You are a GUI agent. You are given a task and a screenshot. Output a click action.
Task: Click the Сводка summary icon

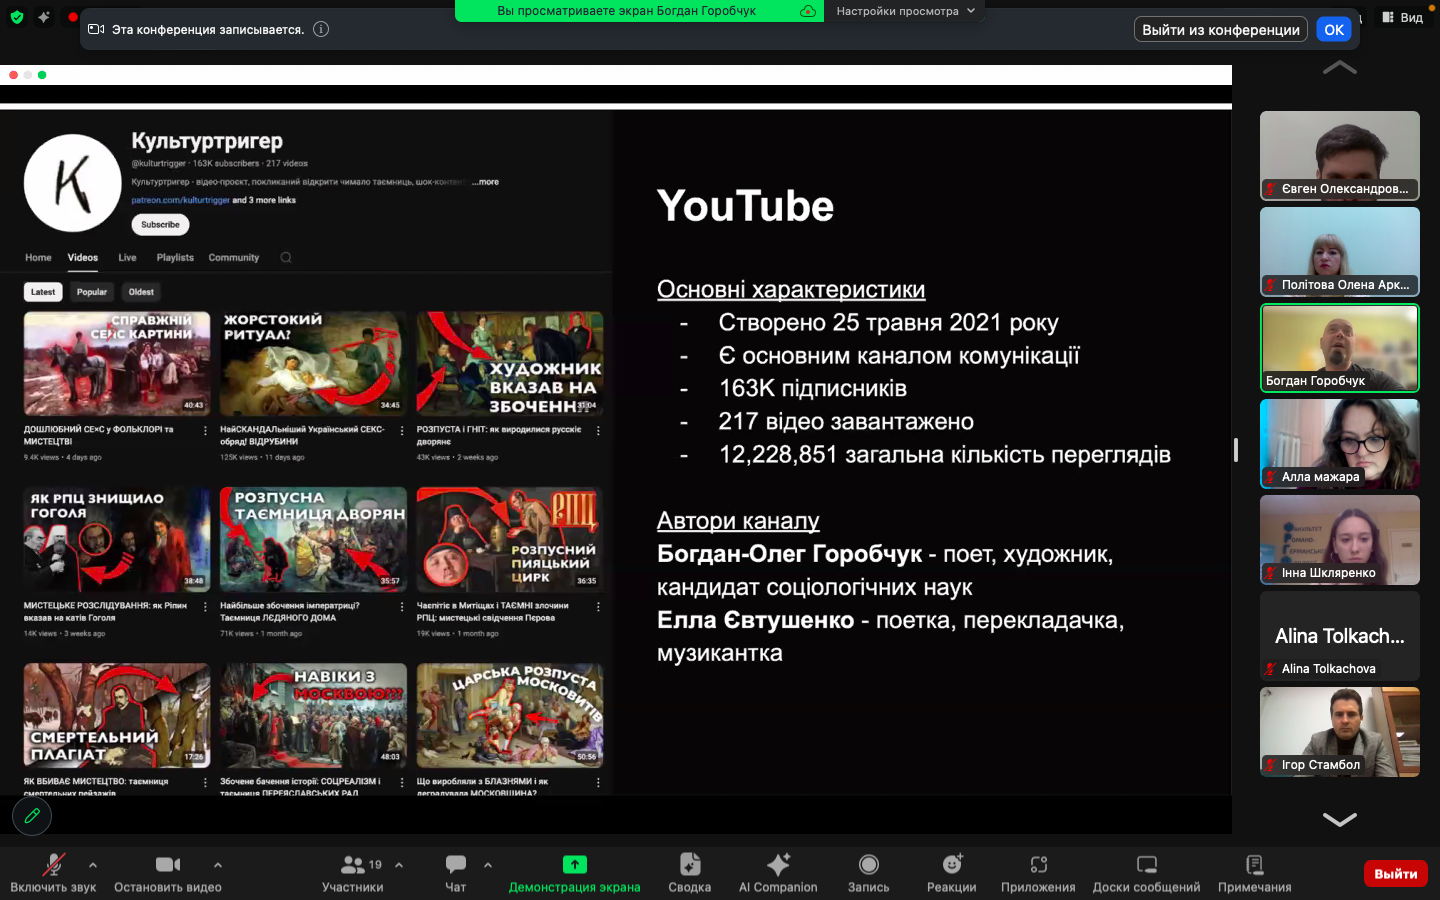689,866
